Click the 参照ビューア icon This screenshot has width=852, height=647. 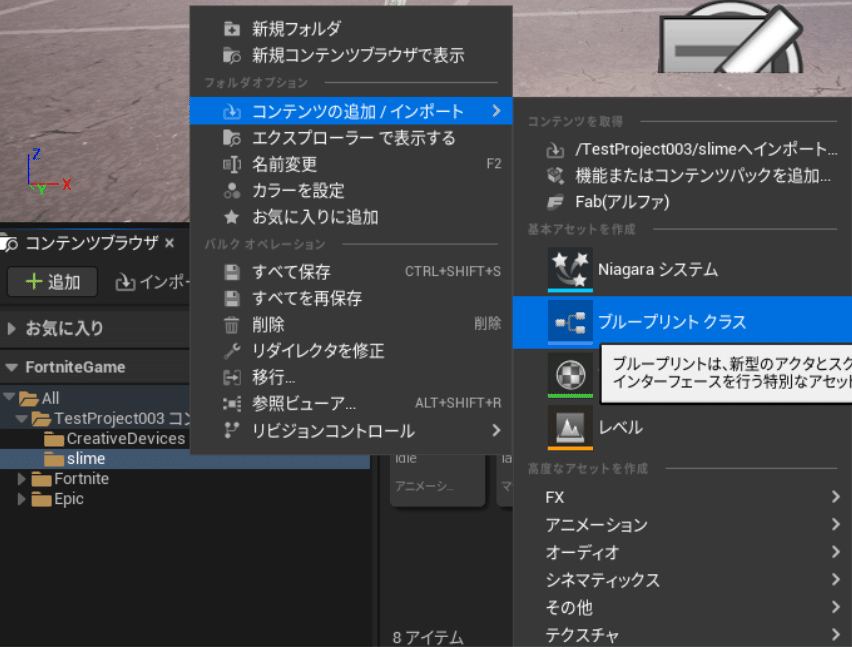pos(232,404)
